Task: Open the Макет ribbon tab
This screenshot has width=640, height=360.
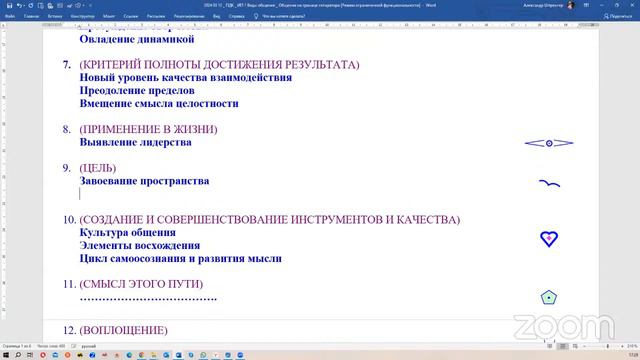Action: pyautogui.click(x=109, y=16)
